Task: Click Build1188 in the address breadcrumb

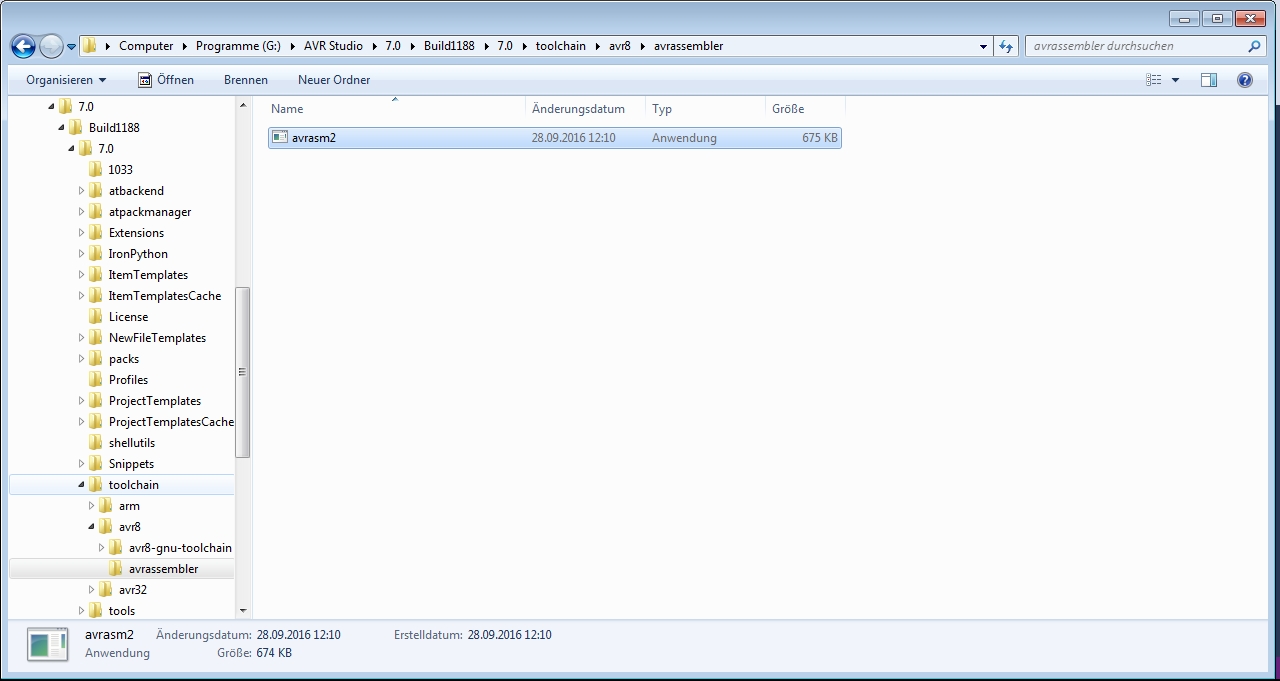Action: (x=449, y=46)
